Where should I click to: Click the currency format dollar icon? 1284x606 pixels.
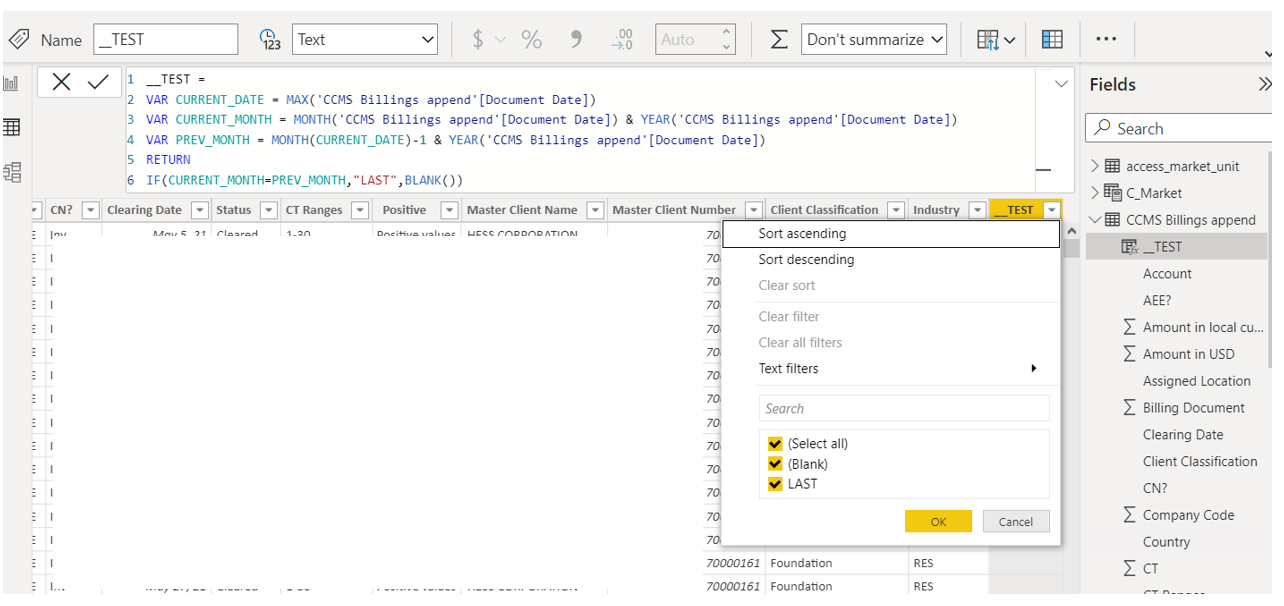click(478, 39)
